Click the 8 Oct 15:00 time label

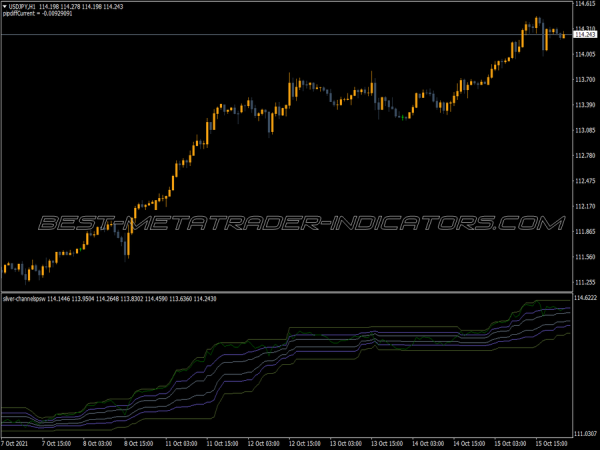pos(139,444)
